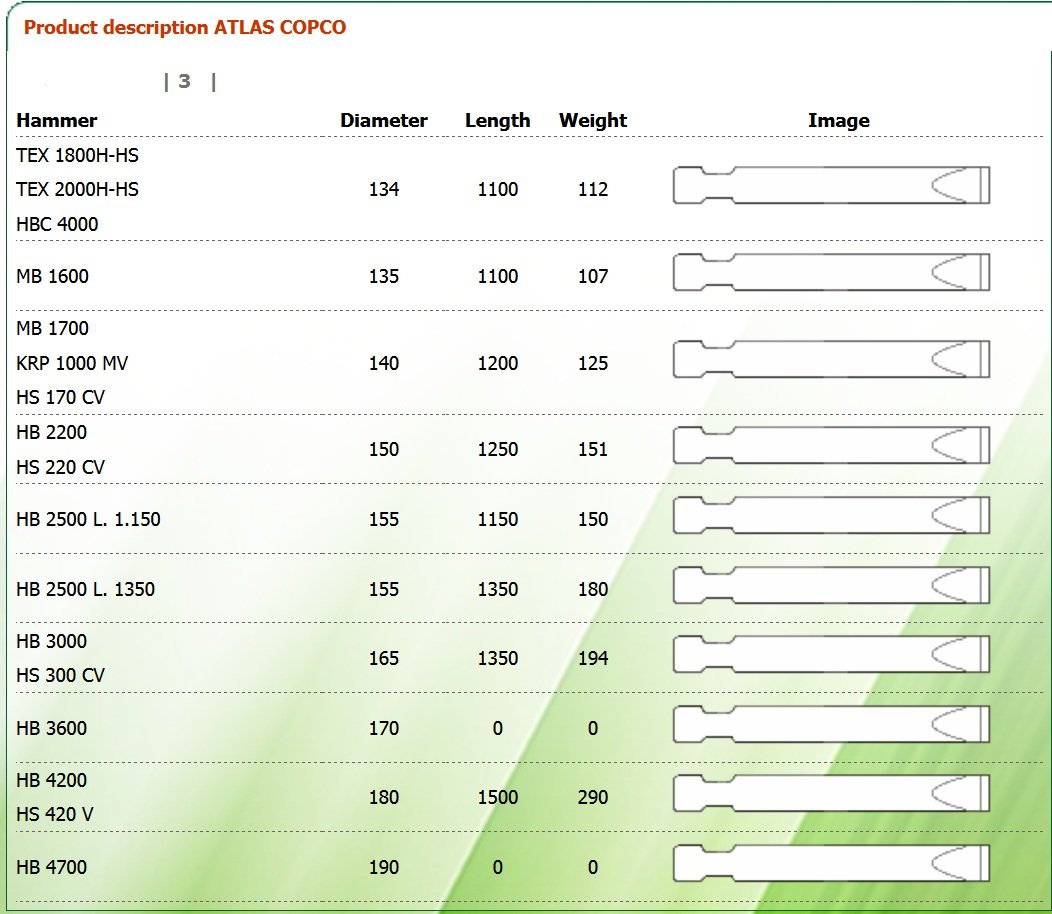Select the HB 2500 L. 1.150 hammer name
Viewport: 1052px width, 914px height.
pos(89,519)
